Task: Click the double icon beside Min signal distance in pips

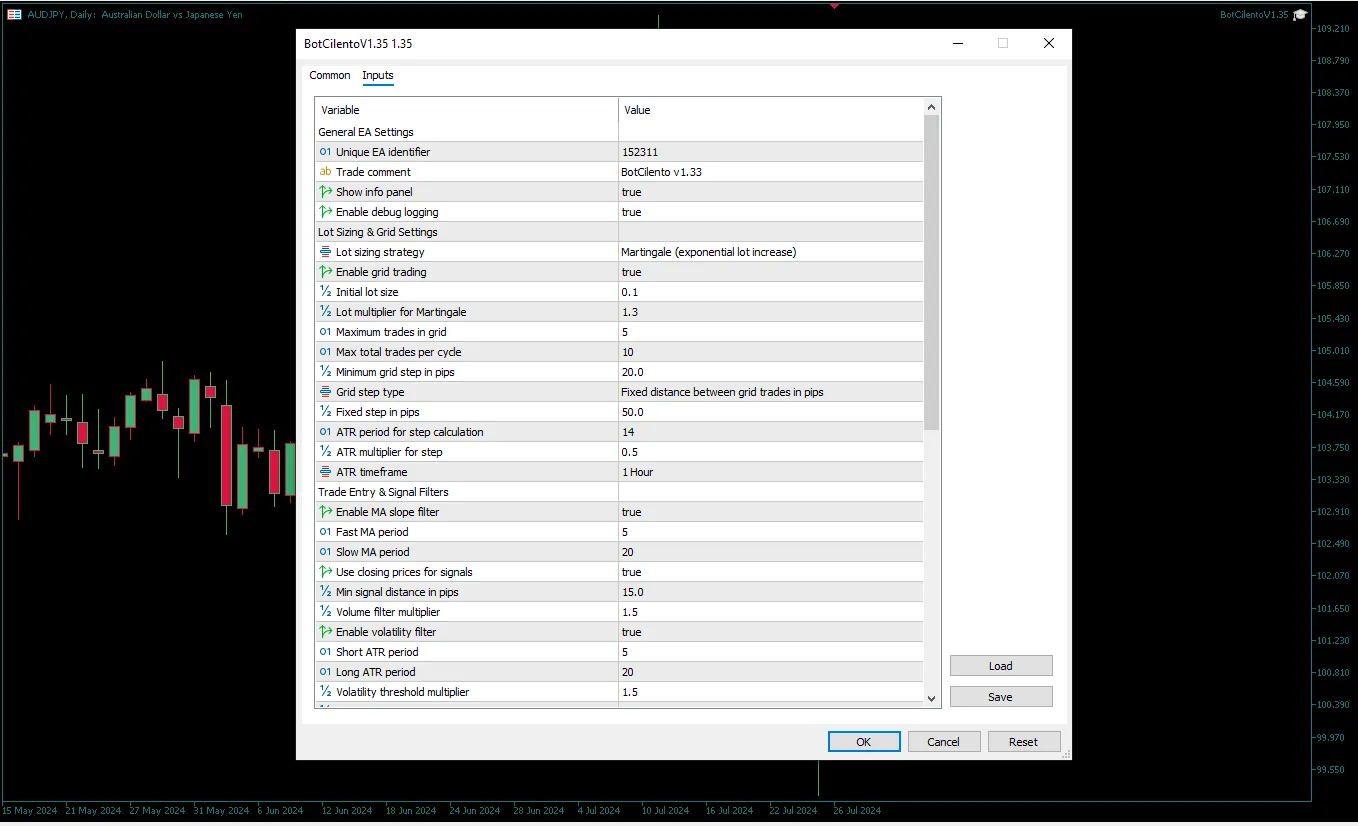Action: point(325,592)
